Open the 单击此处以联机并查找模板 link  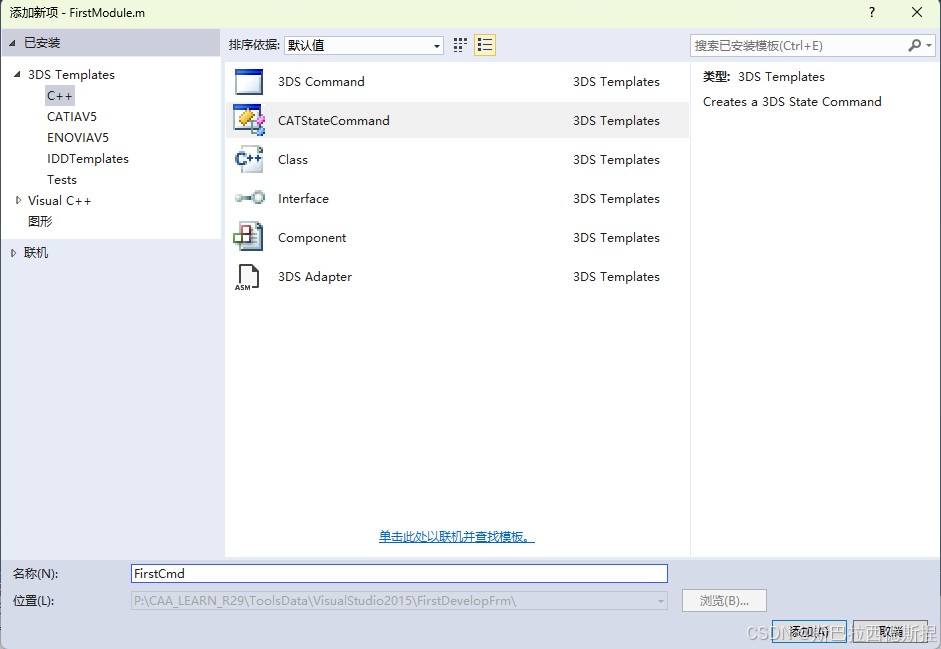[457, 536]
